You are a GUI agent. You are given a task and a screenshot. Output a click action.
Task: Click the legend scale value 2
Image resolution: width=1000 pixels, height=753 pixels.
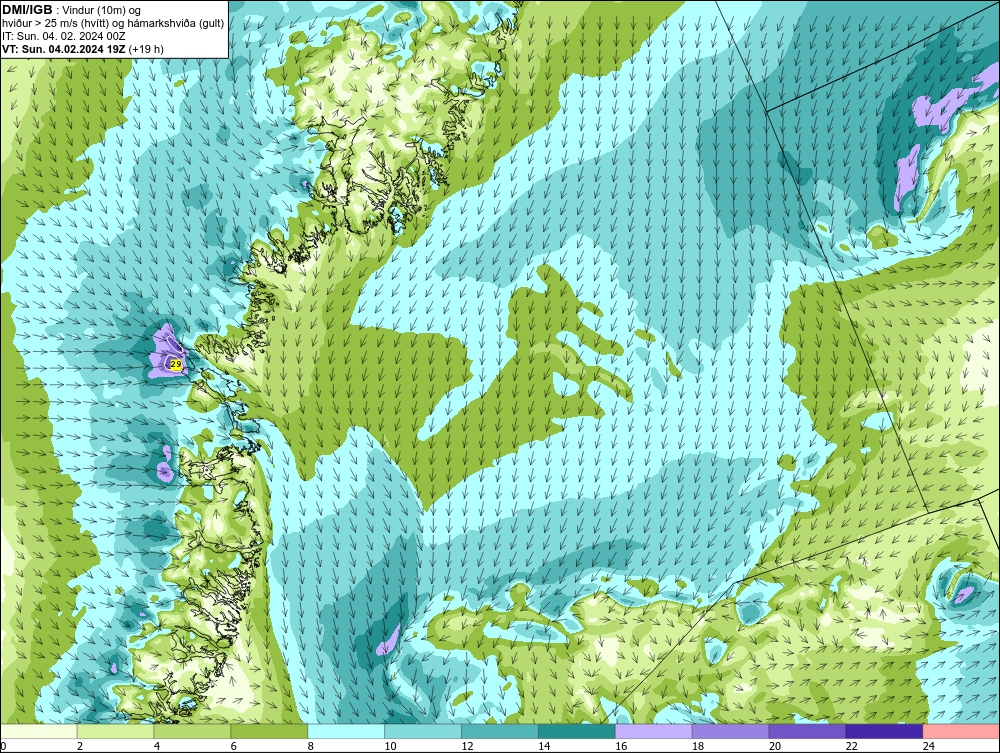[80, 746]
